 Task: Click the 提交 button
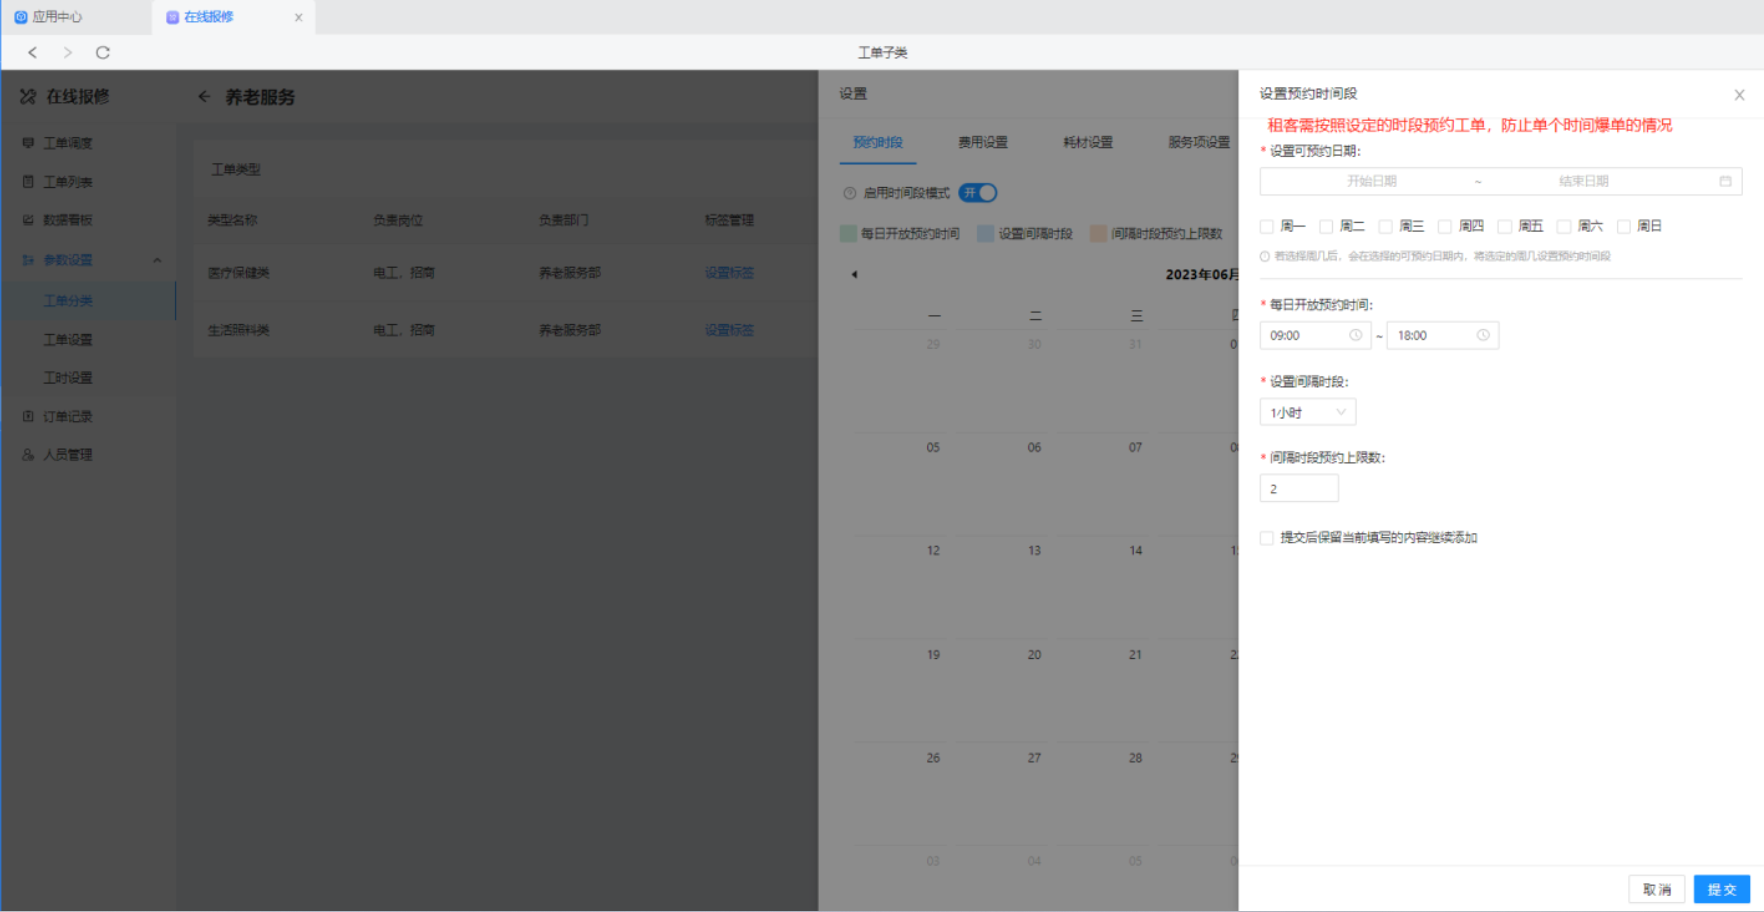point(1721,889)
